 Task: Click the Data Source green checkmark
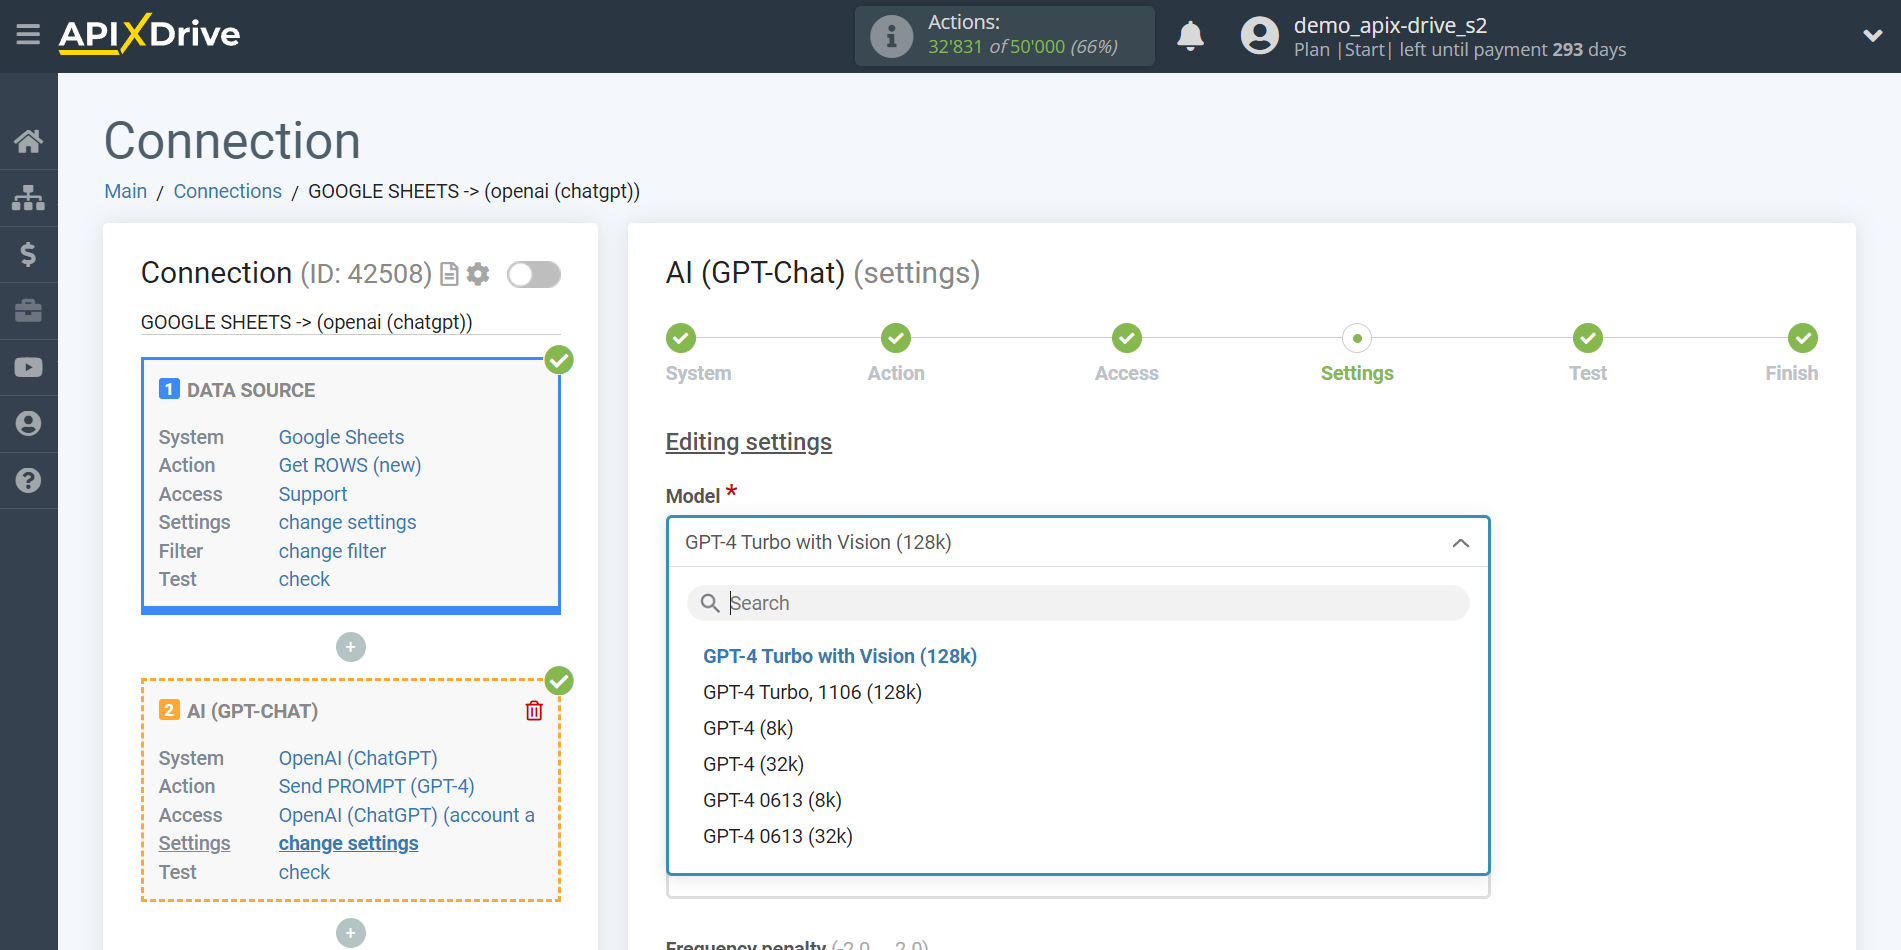[x=559, y=360]
